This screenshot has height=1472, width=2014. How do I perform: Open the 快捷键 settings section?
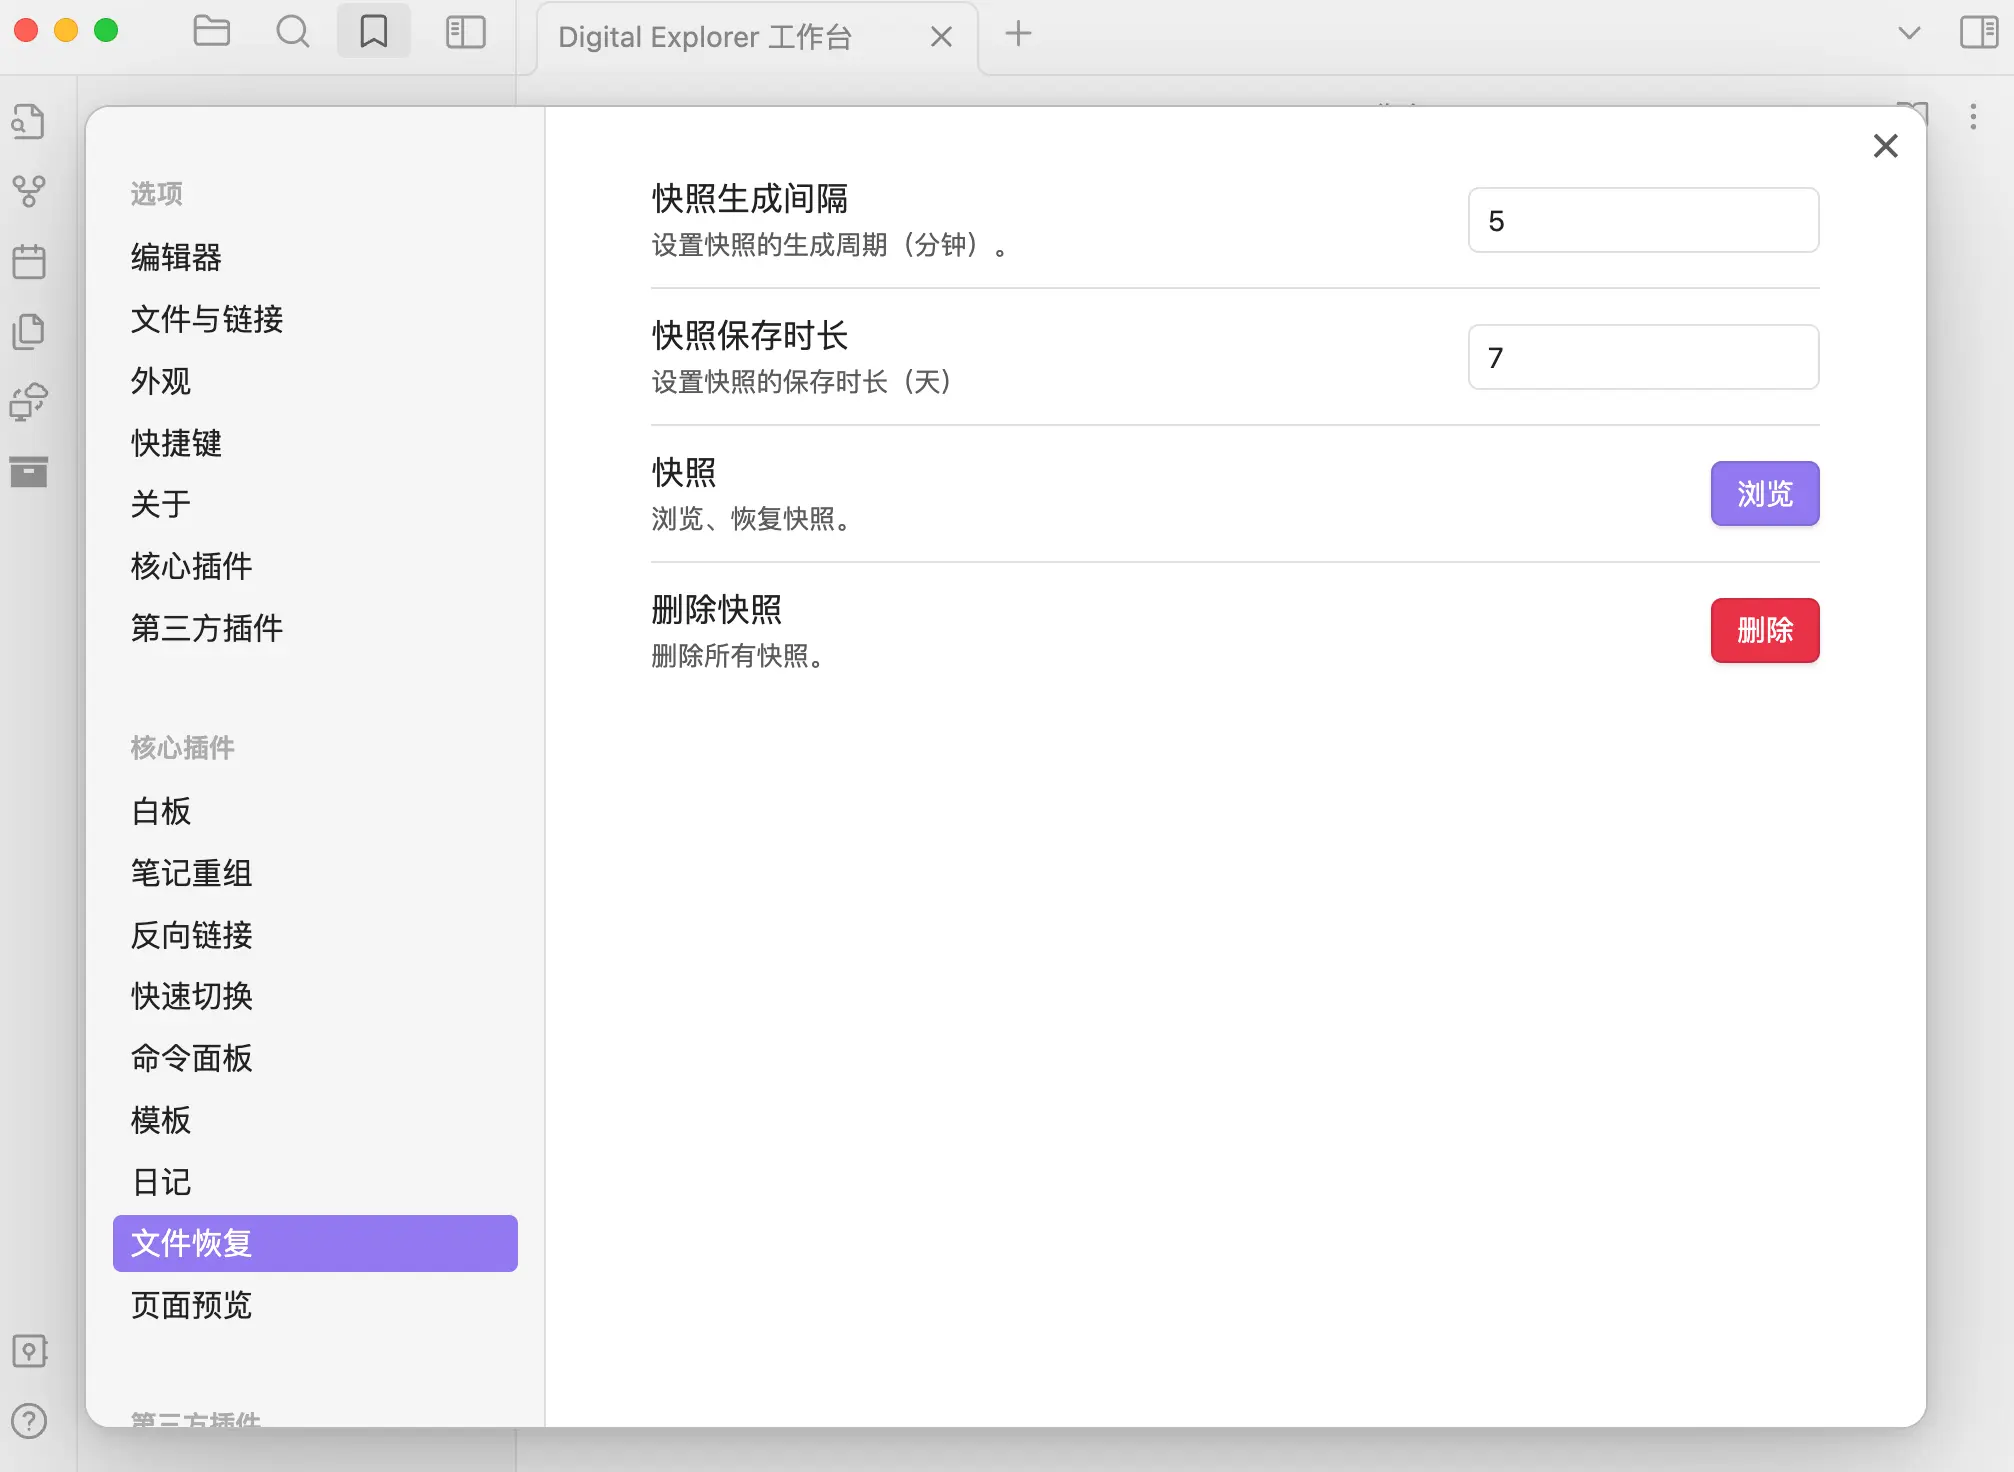pyautogui.click(x=176, y=443)
